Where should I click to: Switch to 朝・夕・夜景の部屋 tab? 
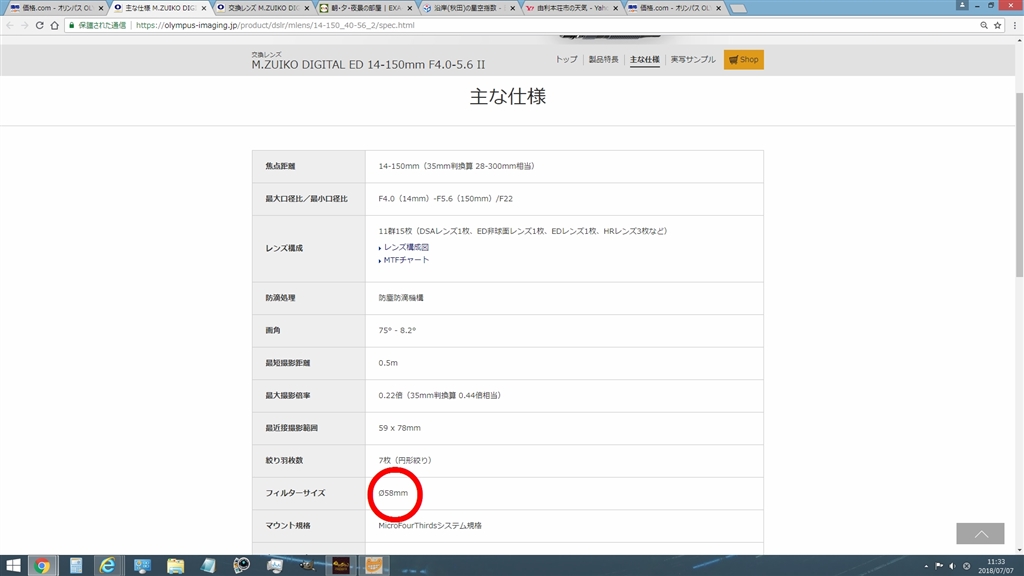point(364,8)
